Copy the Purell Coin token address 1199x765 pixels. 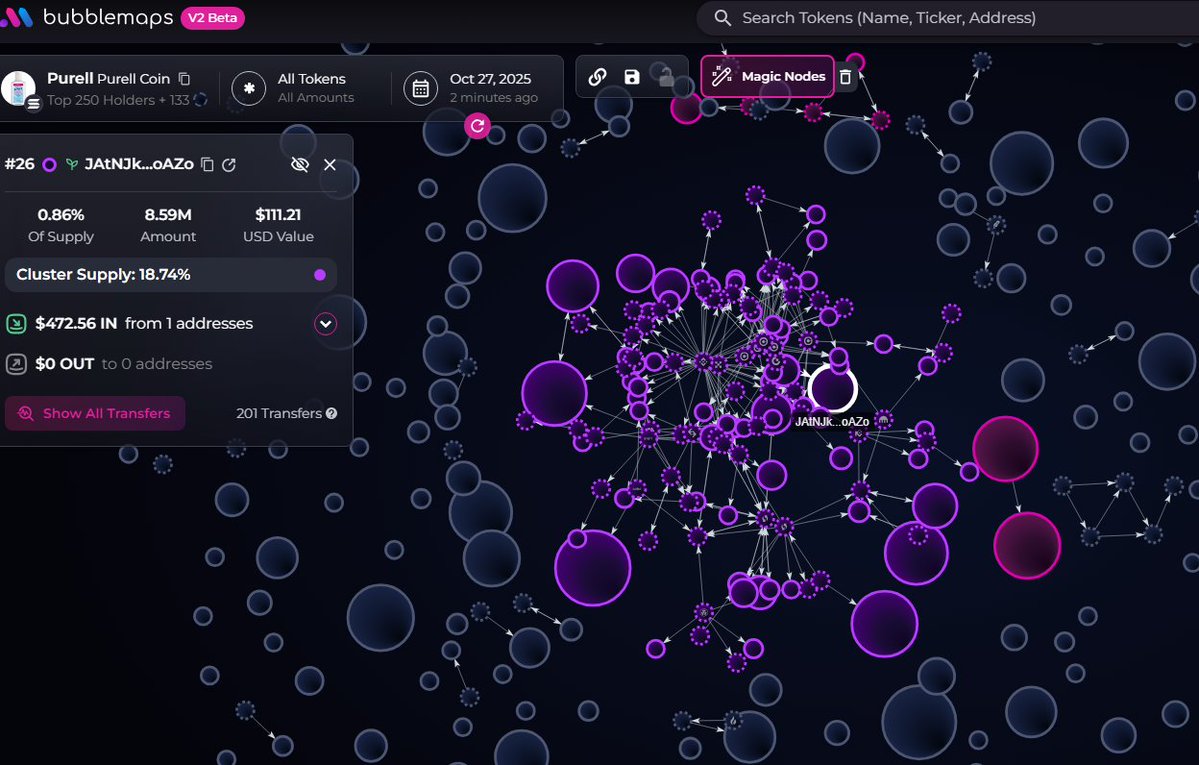[184, 78]
